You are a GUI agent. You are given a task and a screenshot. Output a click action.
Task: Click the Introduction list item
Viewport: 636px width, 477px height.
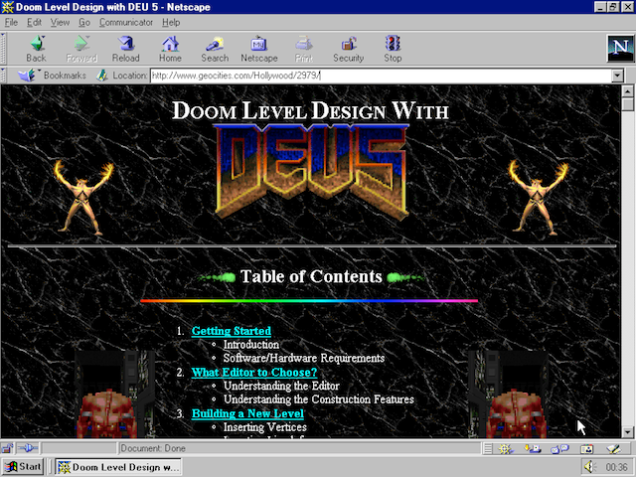point(251,345)
